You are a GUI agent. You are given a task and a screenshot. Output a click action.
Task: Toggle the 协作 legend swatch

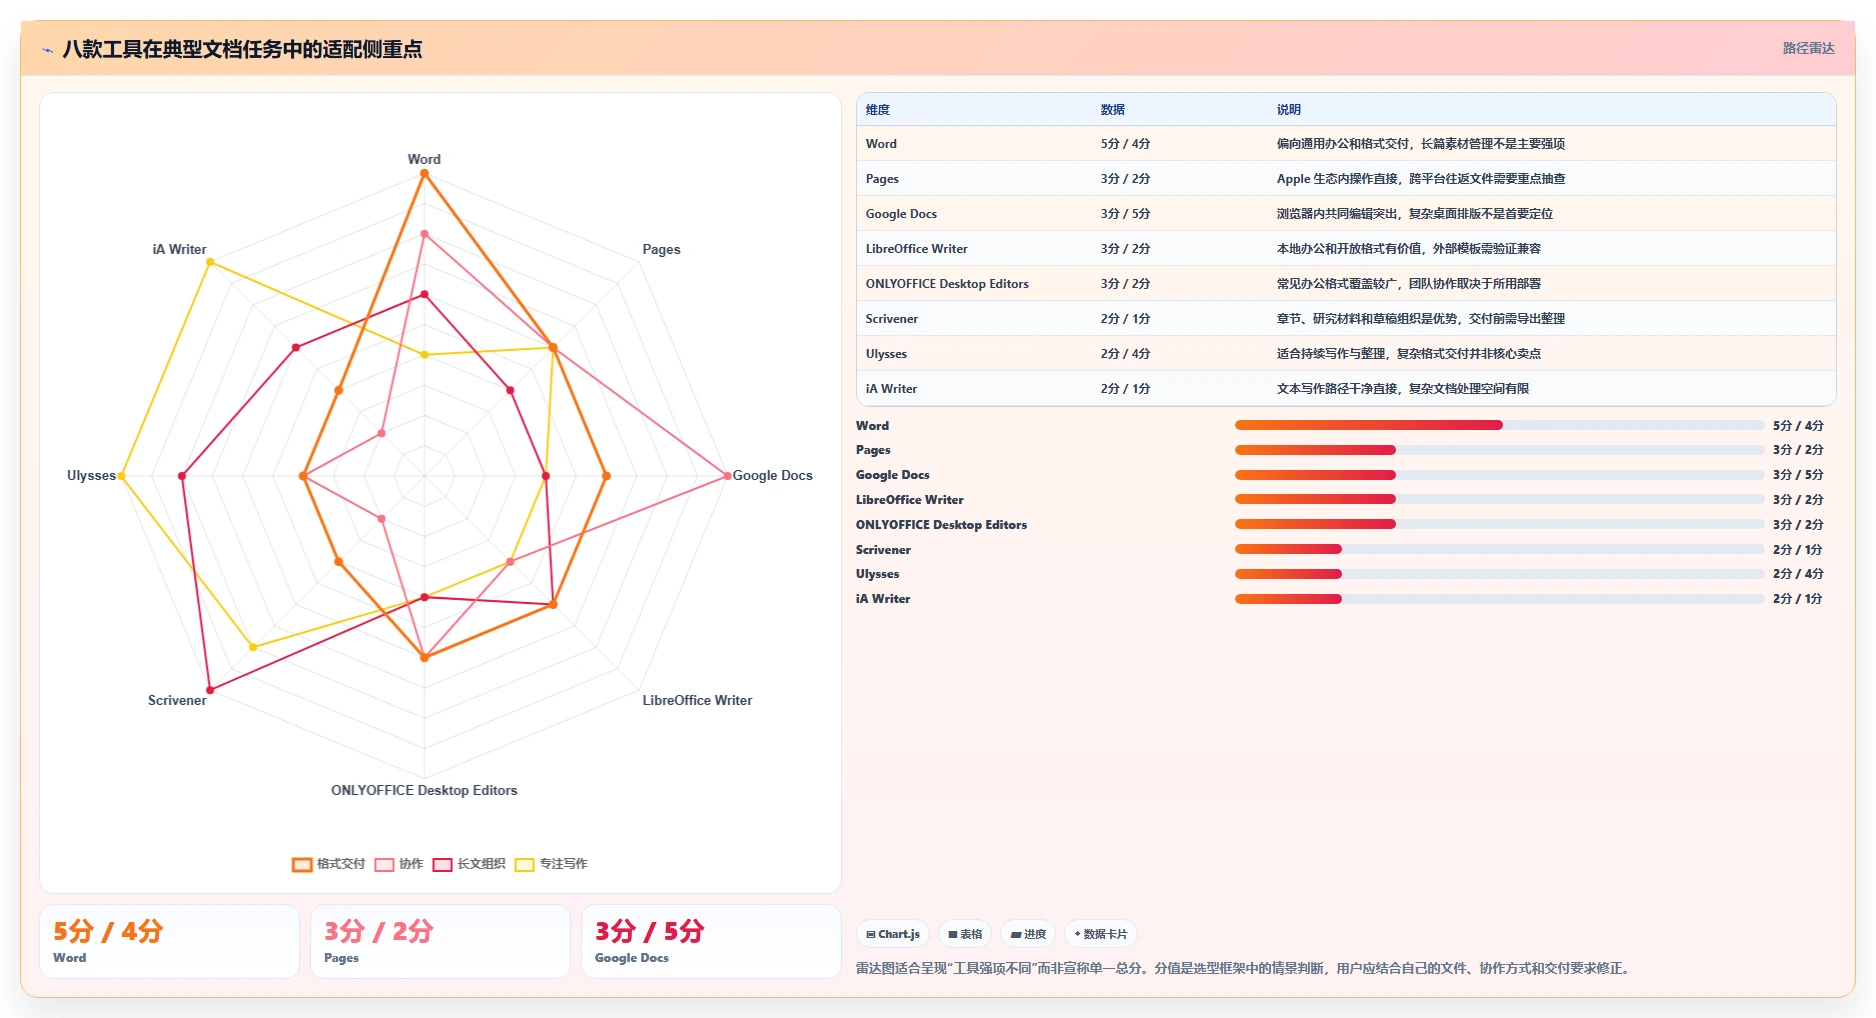[x=384, y=864]
